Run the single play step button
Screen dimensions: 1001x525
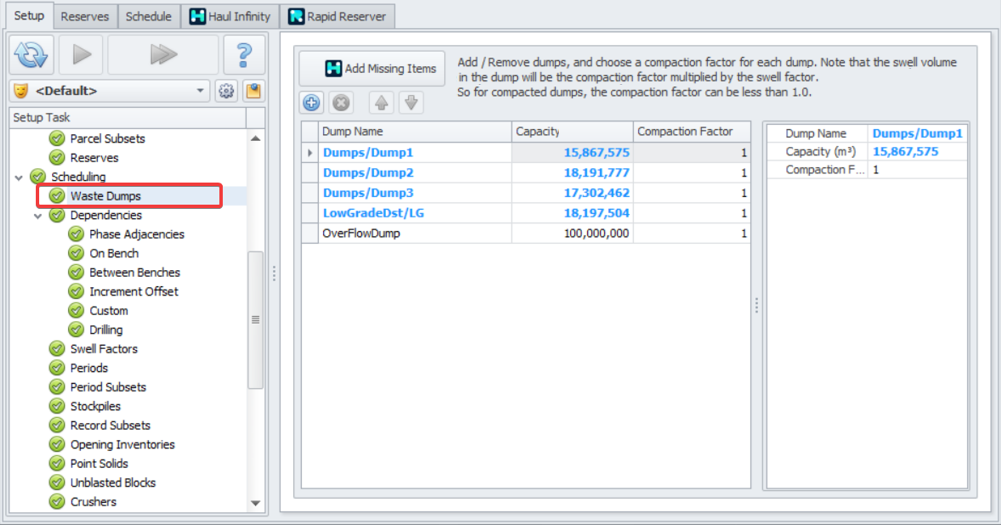[82, 55]
